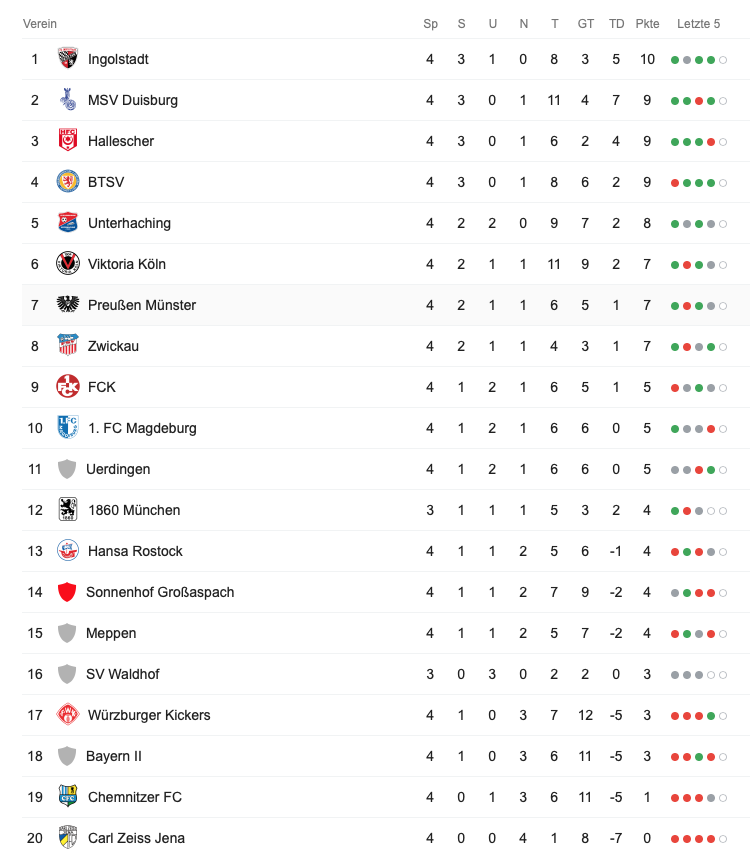Click the Letzte 5 column header

point(698,23)
